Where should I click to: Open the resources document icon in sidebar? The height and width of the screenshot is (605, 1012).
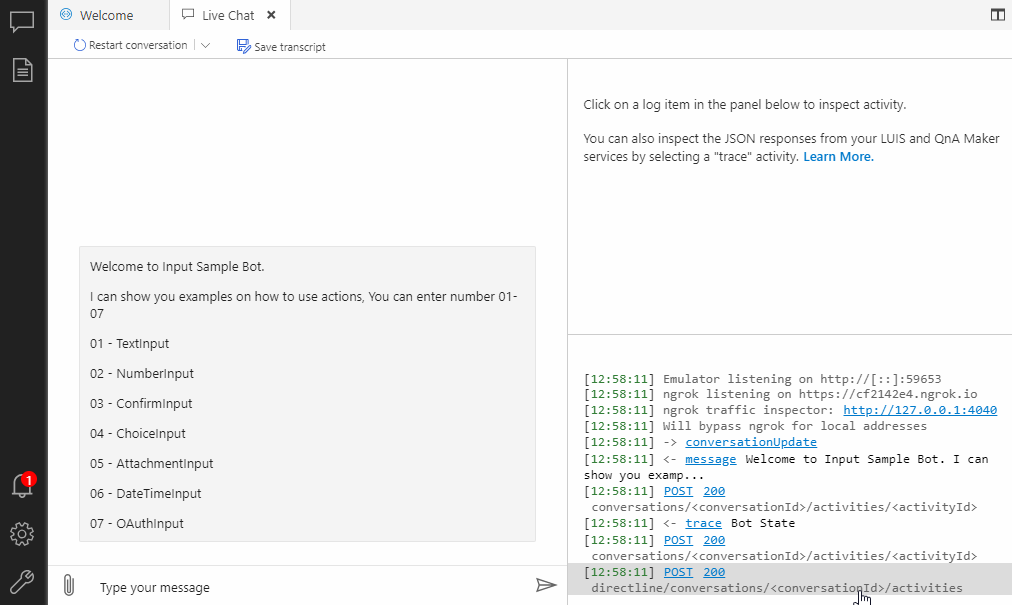(x=22, y=69)
